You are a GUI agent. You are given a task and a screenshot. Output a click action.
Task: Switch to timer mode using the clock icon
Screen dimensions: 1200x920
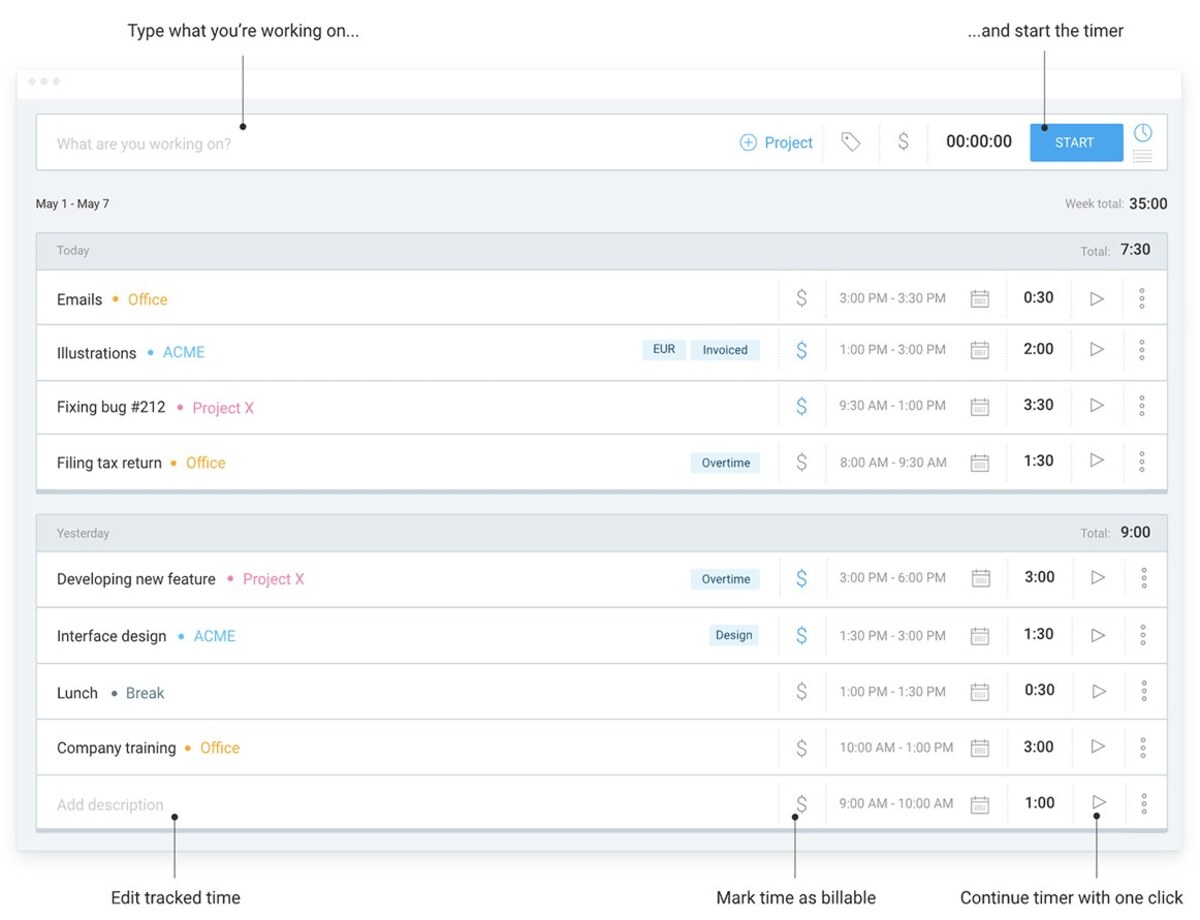tap(1143, 131)
